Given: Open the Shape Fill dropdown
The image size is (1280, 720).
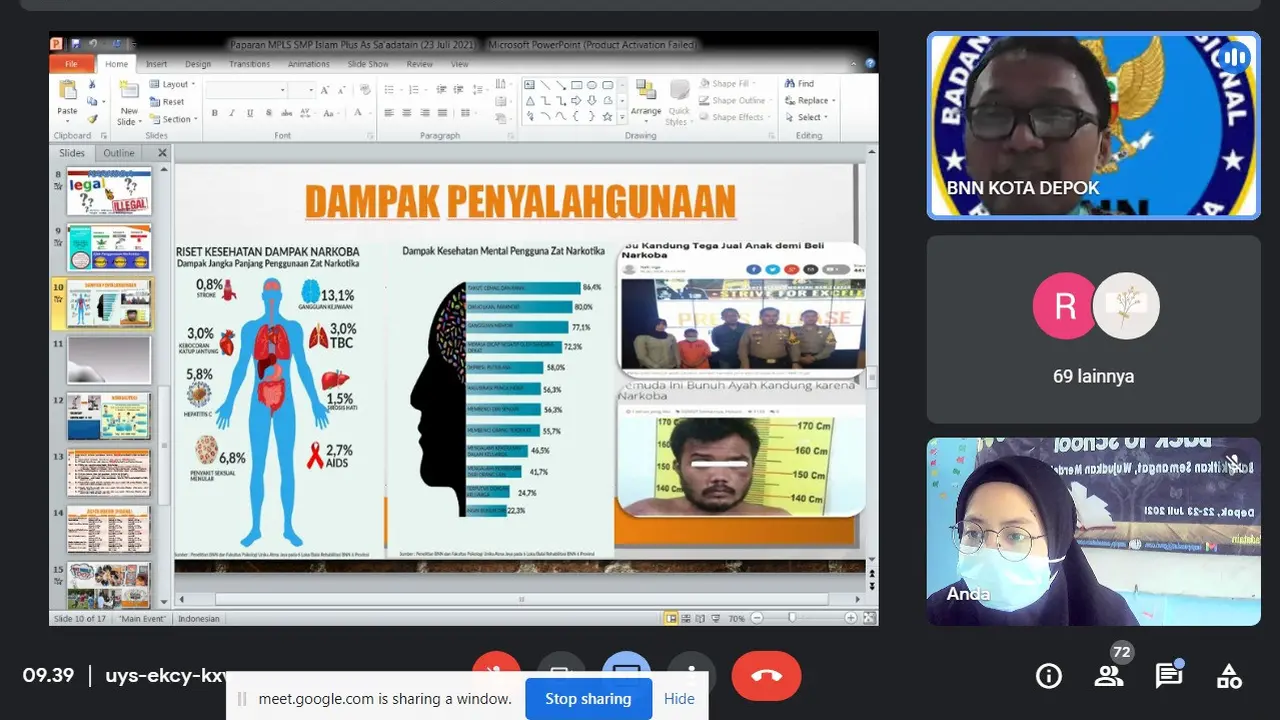Looking at the screenshot, I should point(730,84).
